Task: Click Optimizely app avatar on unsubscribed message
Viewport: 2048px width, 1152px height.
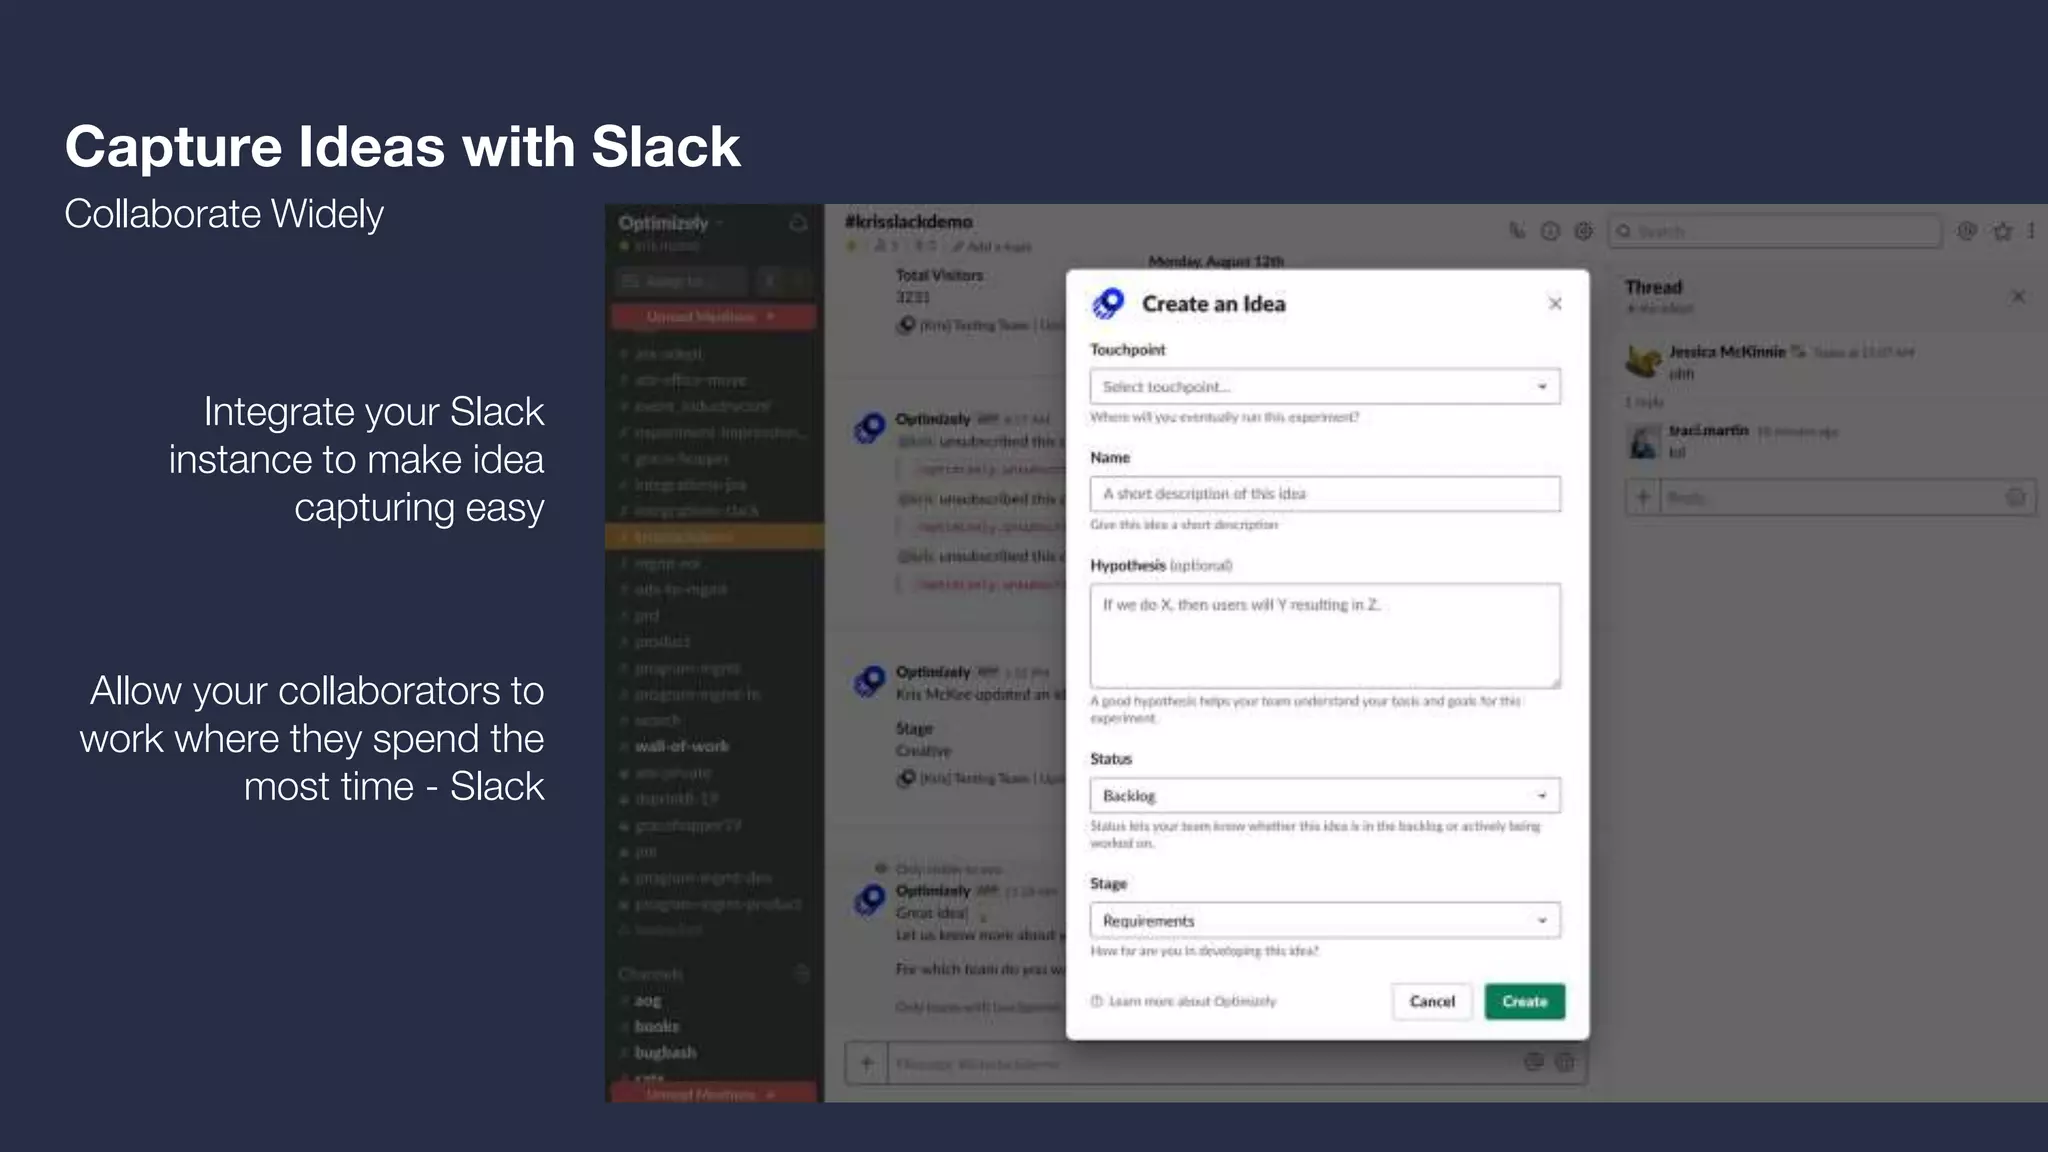Action: coord(870,429)
